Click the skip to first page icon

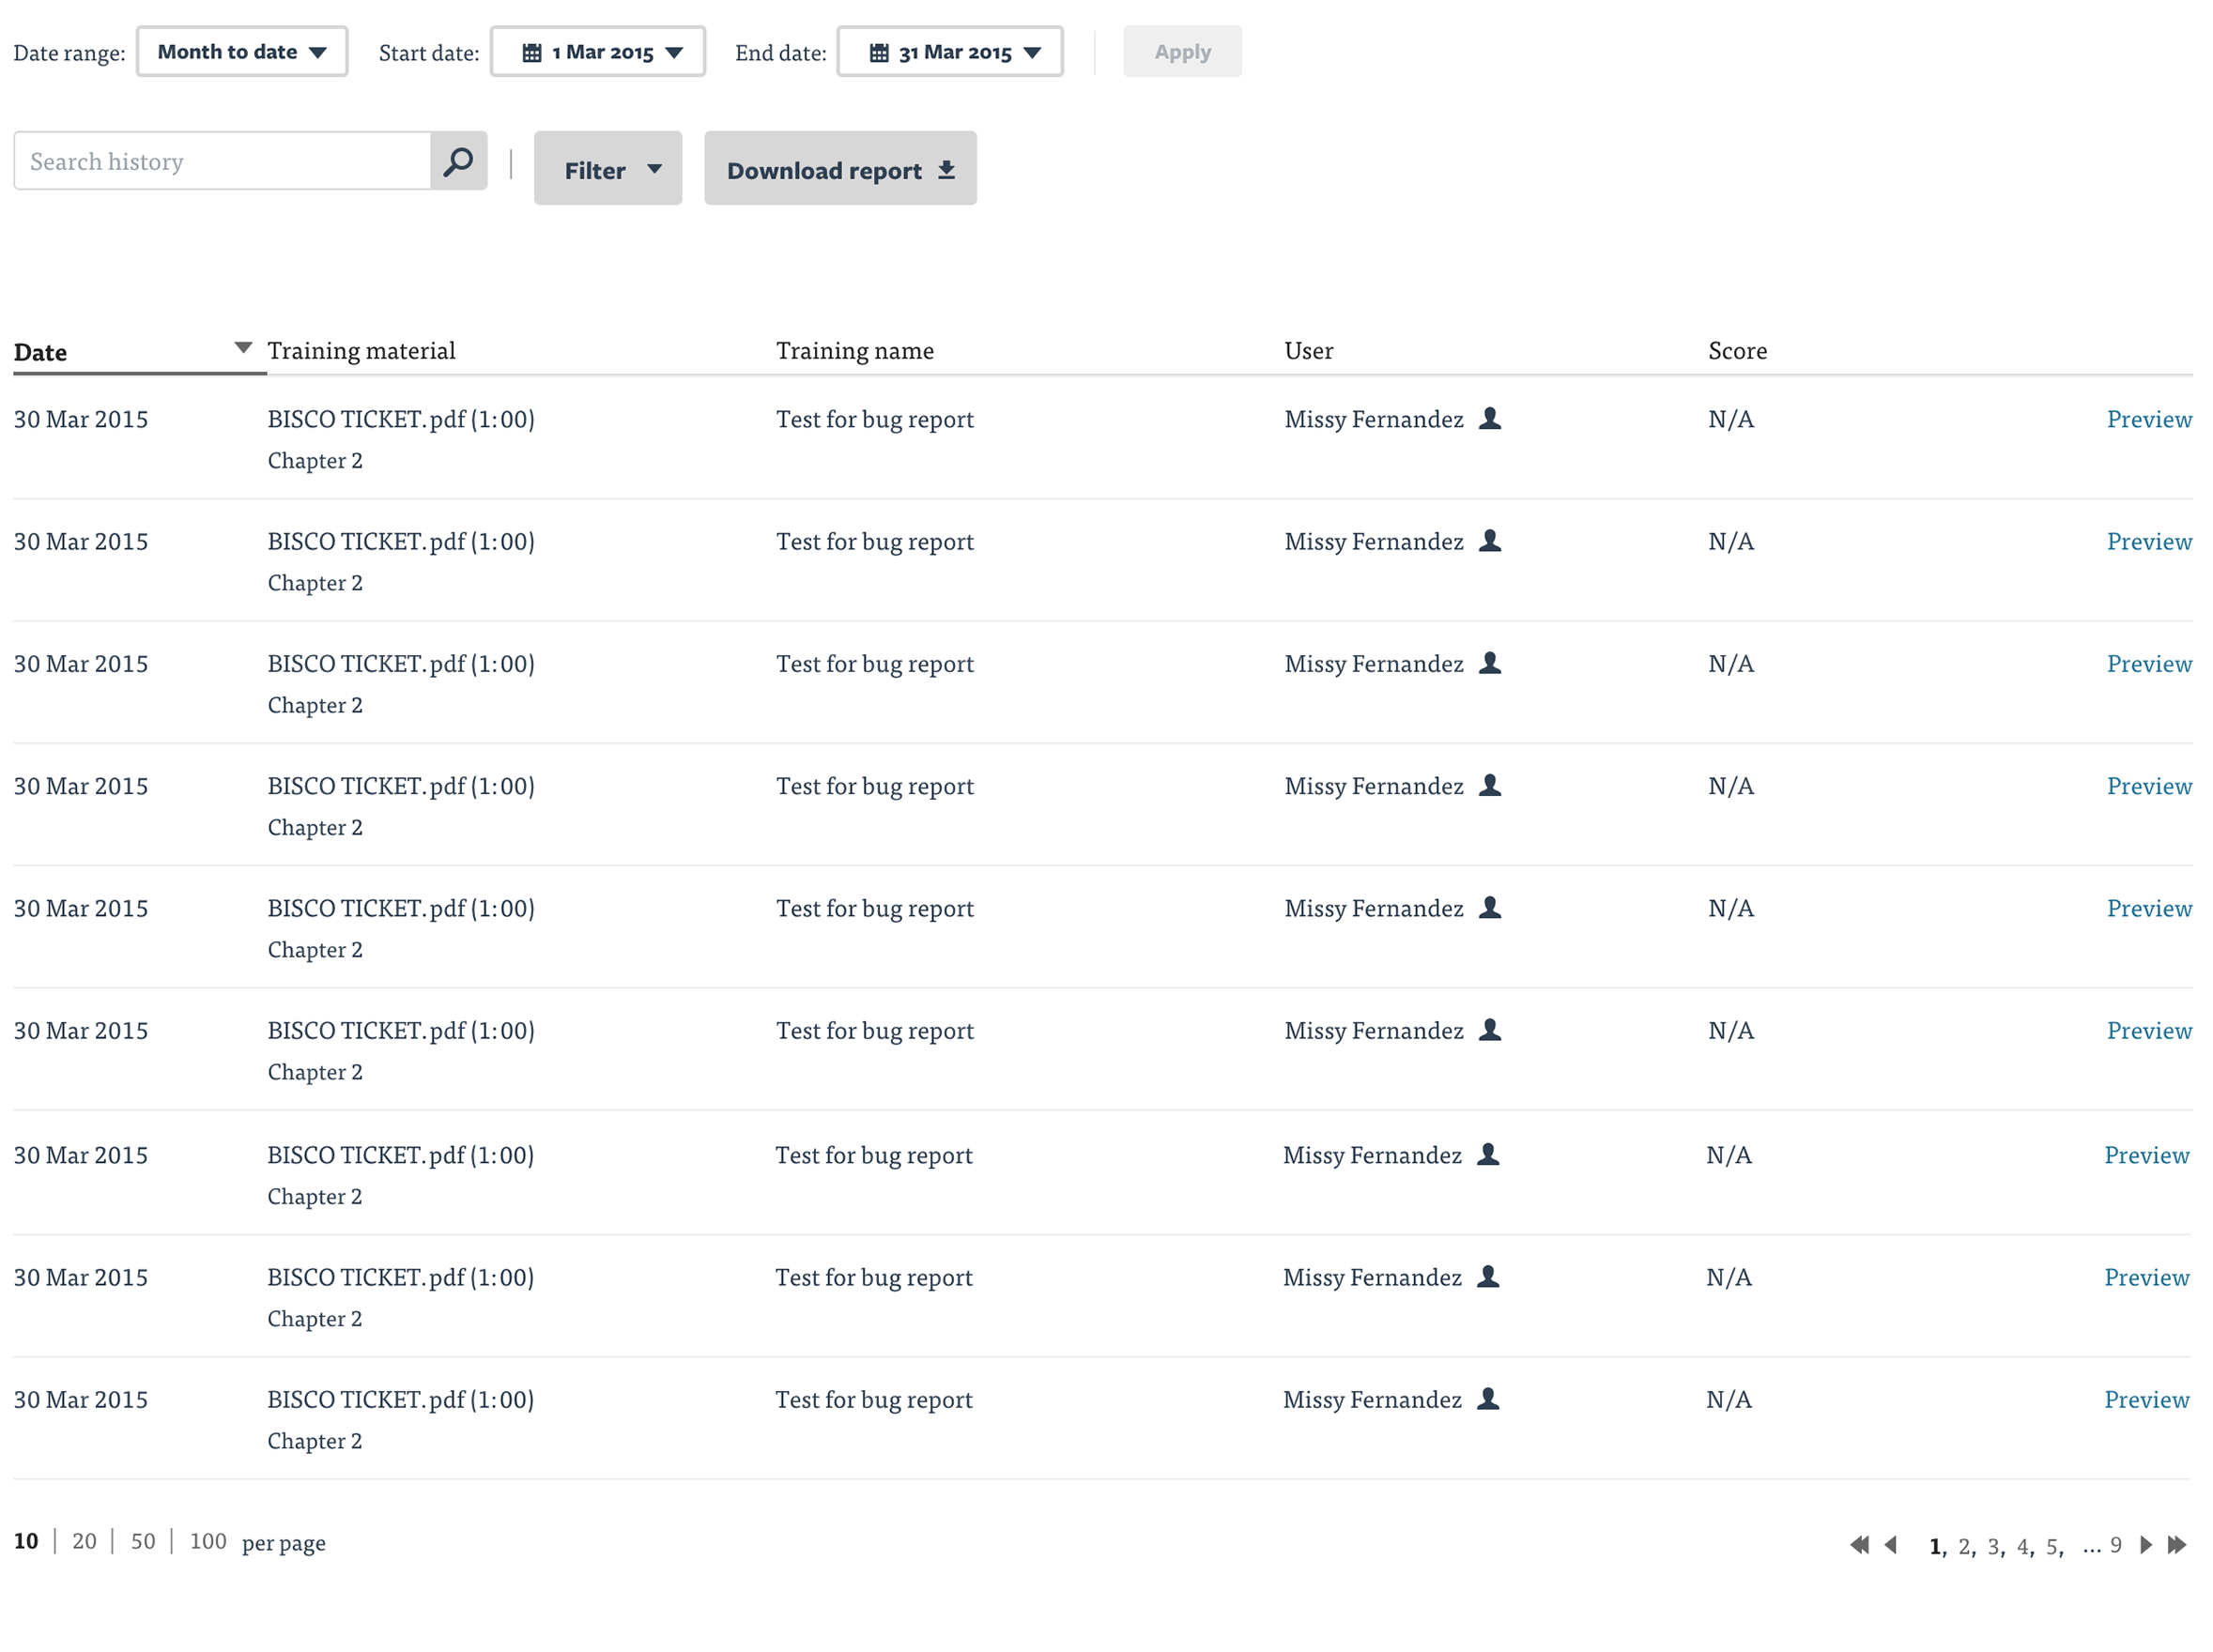click(x=1860, y=1544)
